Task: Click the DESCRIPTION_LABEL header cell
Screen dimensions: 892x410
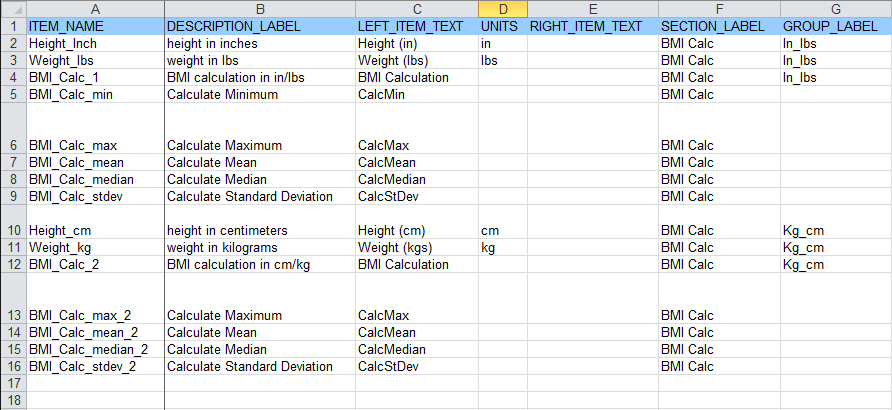Action: click(259, 25)
